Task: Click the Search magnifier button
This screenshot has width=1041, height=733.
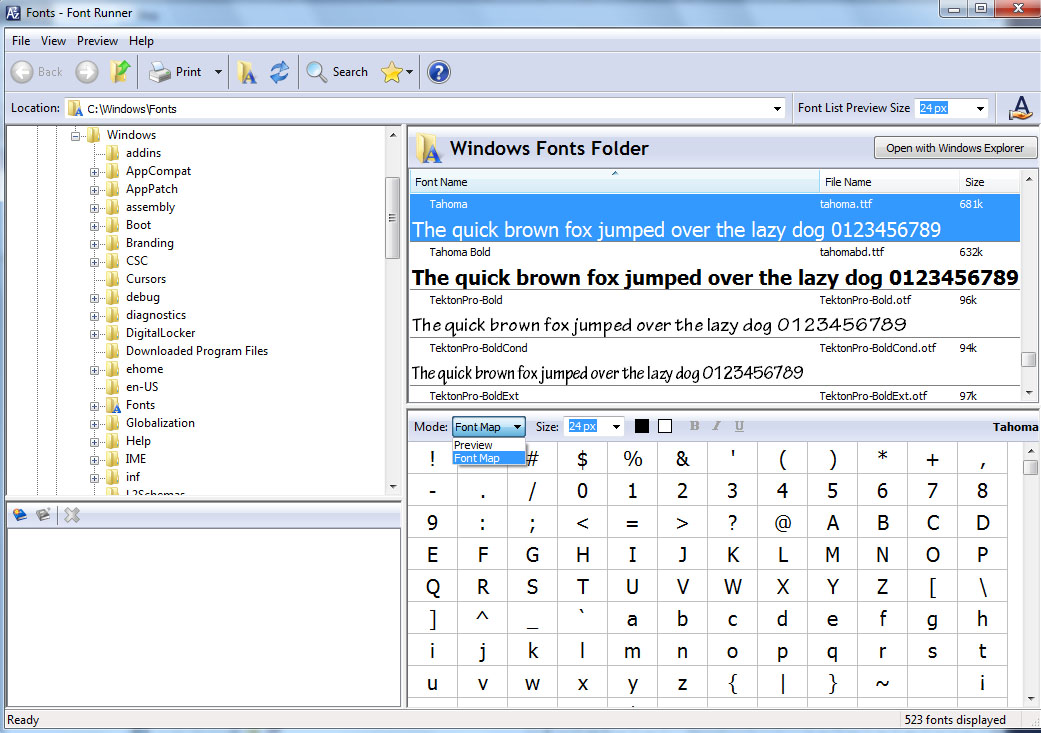Action: [x=337, y=72]
